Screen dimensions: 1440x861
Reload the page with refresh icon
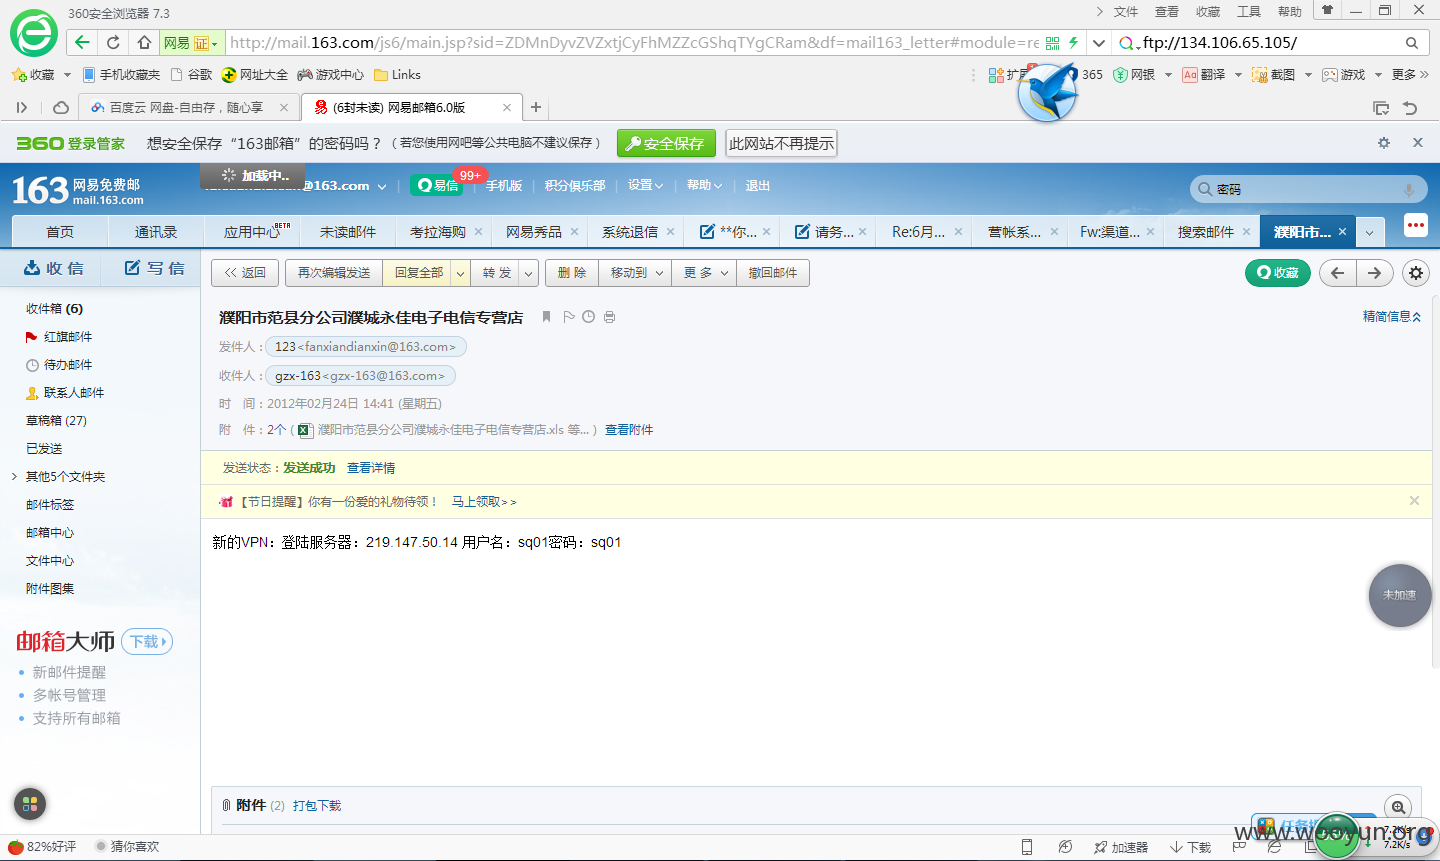point(113,43)
